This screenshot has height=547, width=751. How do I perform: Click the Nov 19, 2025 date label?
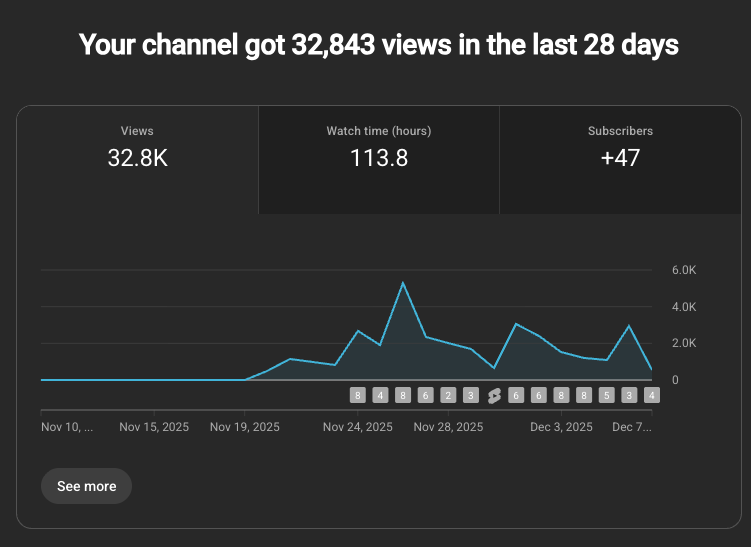[x=245, y=427]
